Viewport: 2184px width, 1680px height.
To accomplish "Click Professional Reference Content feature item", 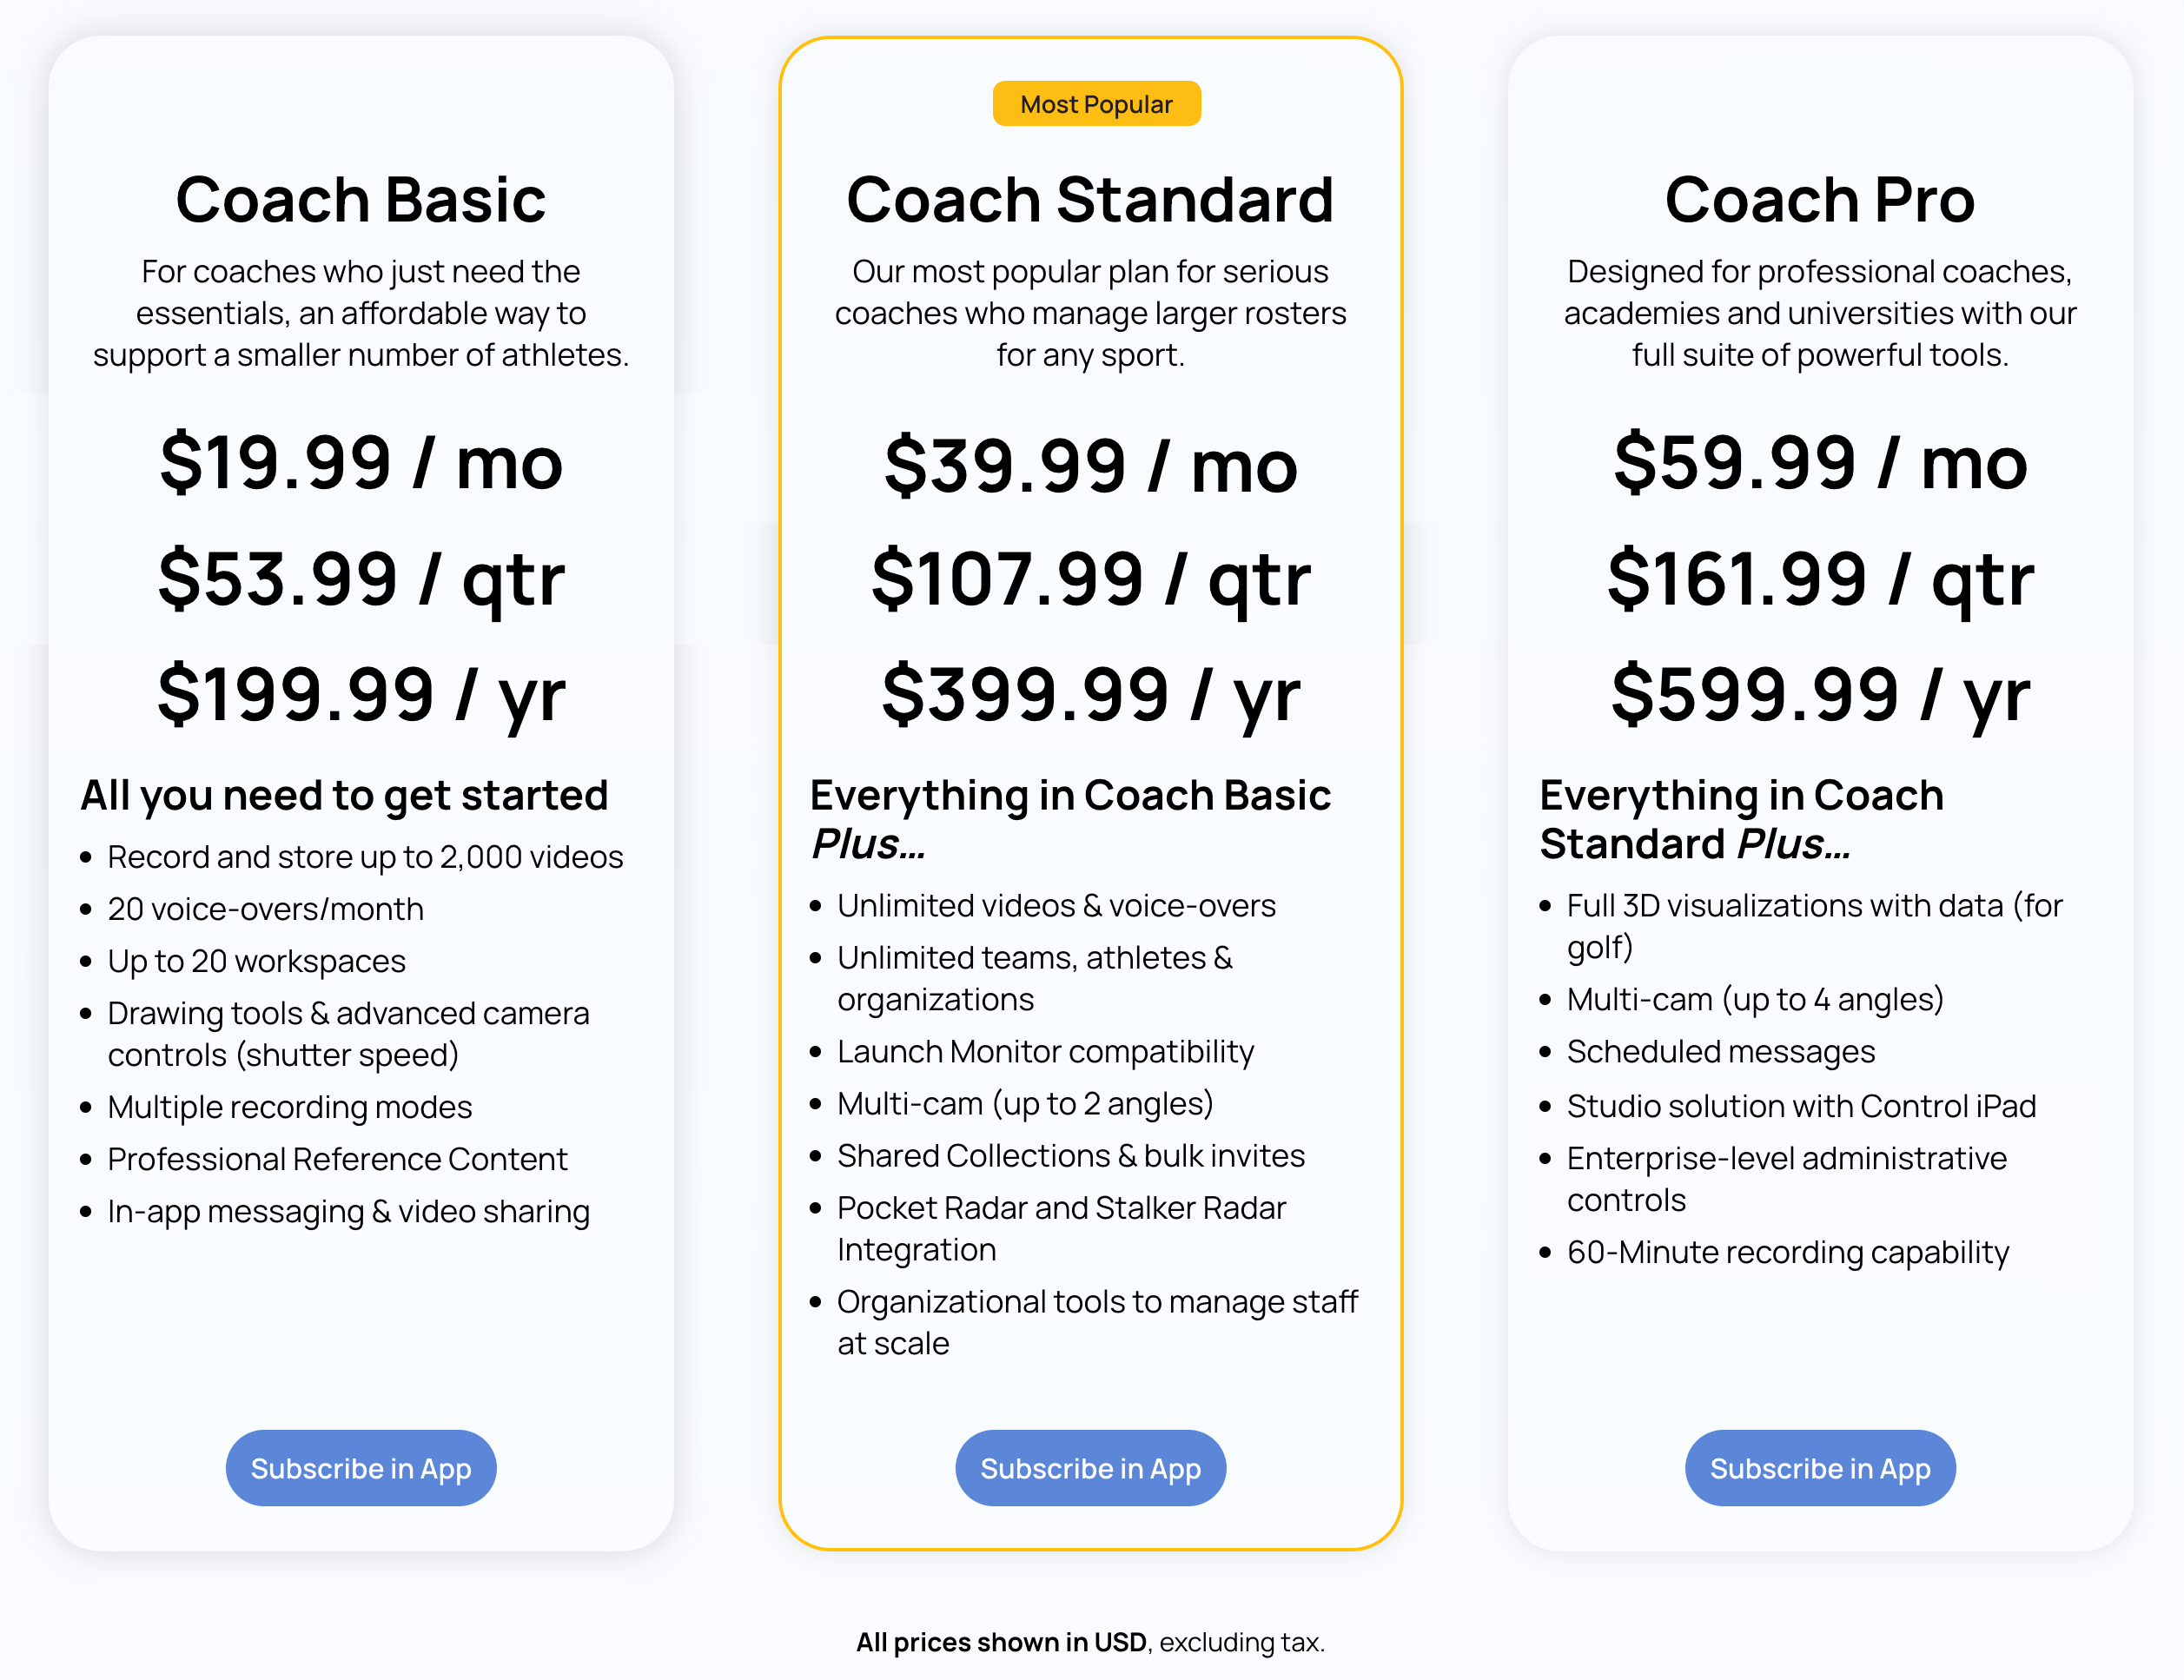I will pyautogui.click(x=337, y=1159).
